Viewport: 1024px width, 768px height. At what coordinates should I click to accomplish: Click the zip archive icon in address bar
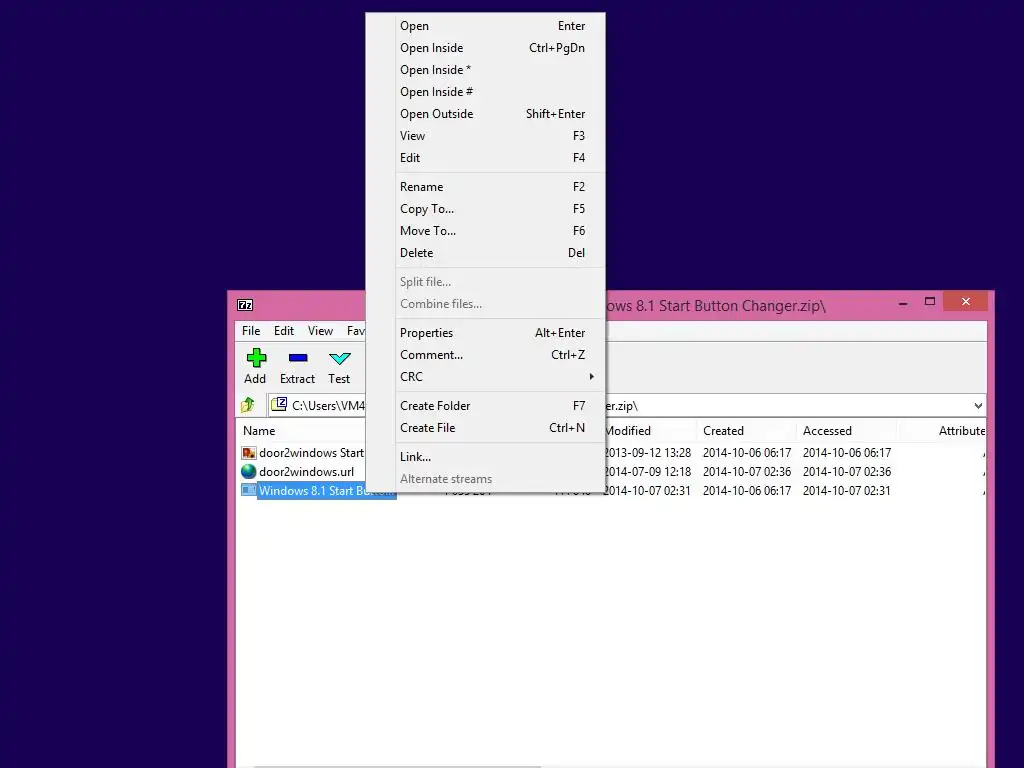(279, 405)
